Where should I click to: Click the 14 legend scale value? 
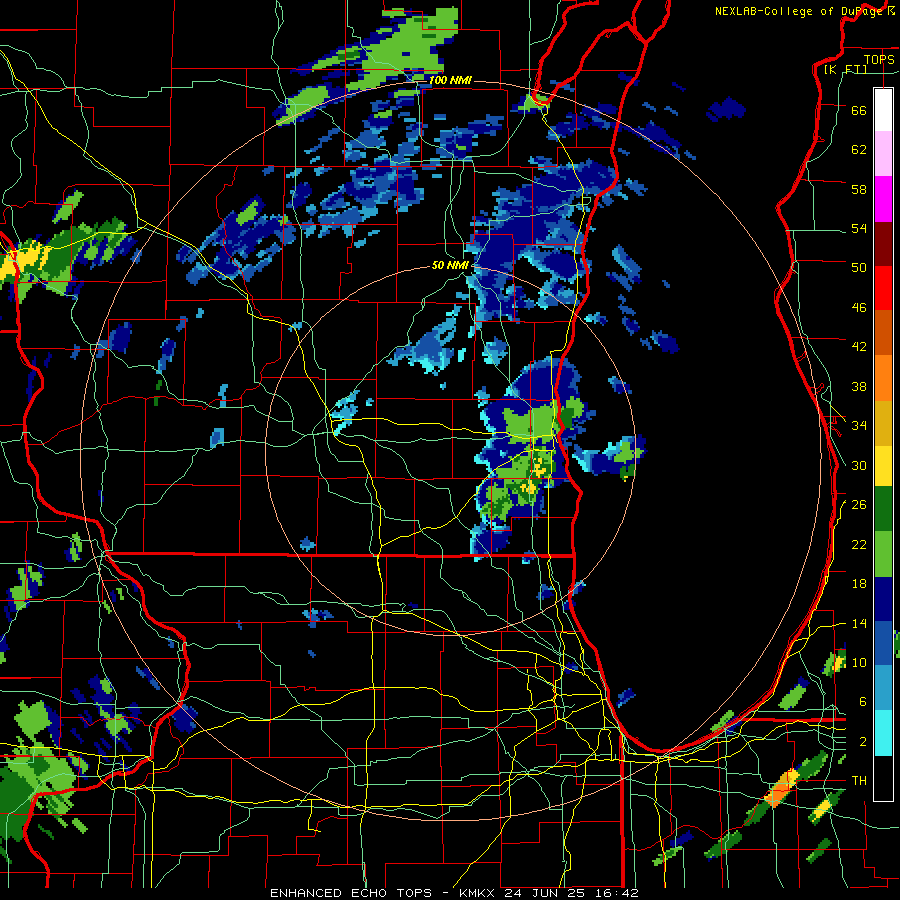[859, 623]
